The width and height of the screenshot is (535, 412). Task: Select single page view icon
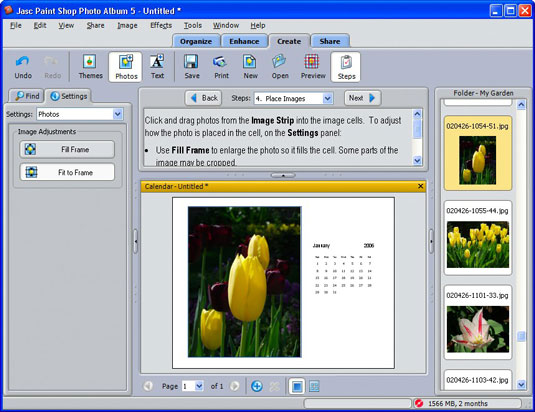point(297,386)
